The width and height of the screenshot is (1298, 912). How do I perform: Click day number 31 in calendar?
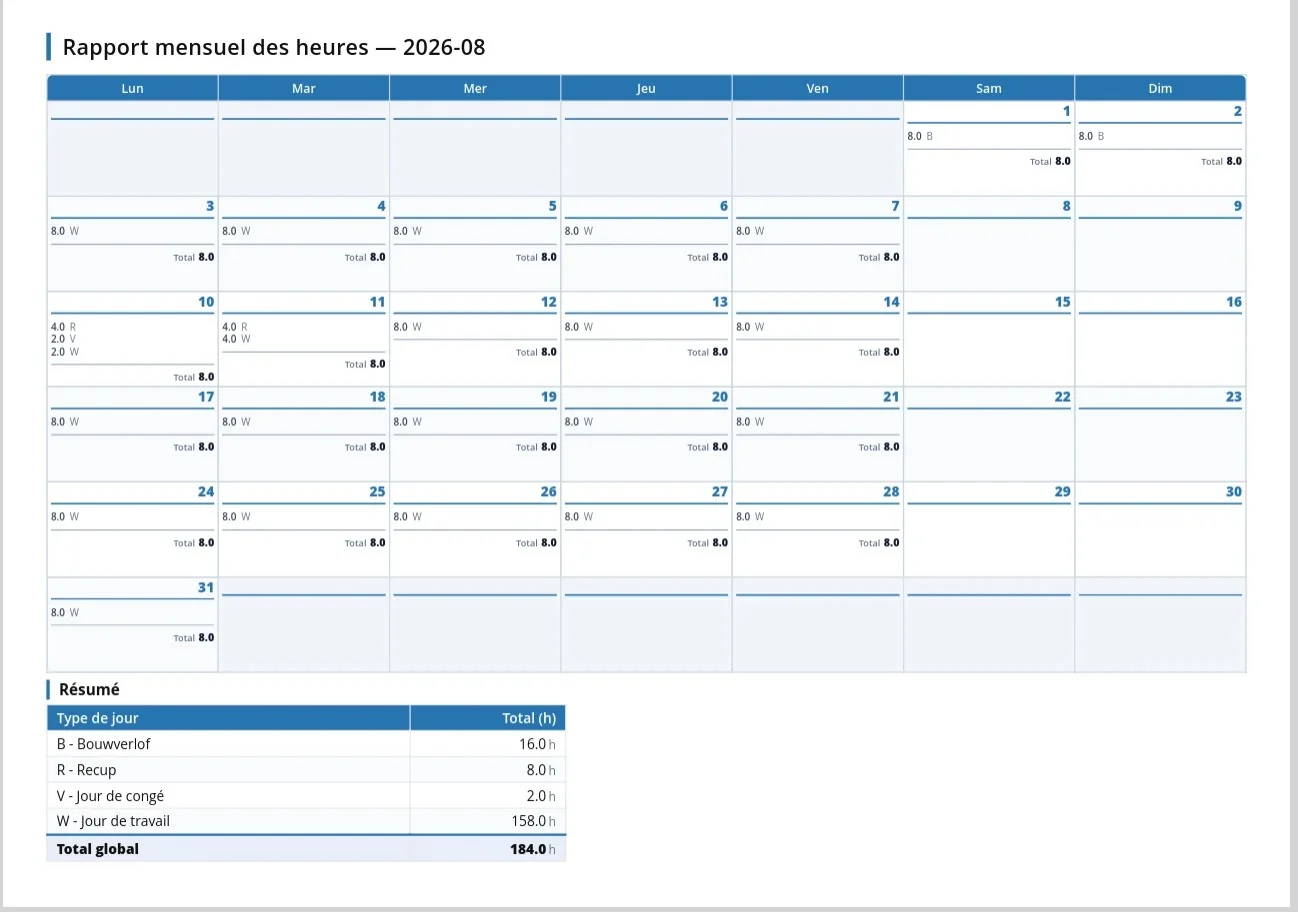coord(206,587)
